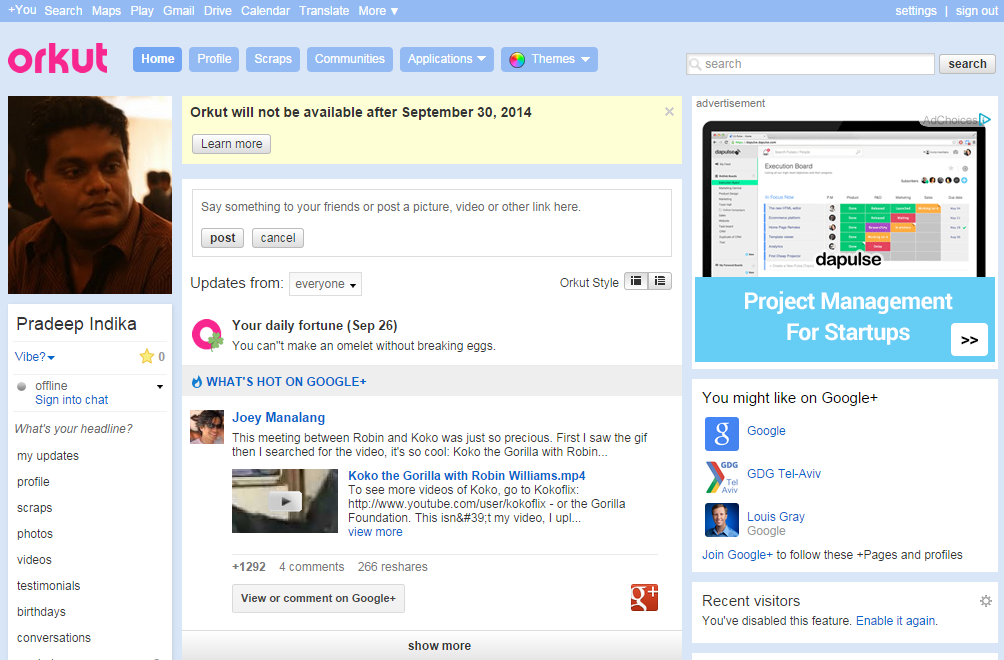Click Joey Manalang's avatar thumbnail
The image size is (1004, 660).
[207, 427]
